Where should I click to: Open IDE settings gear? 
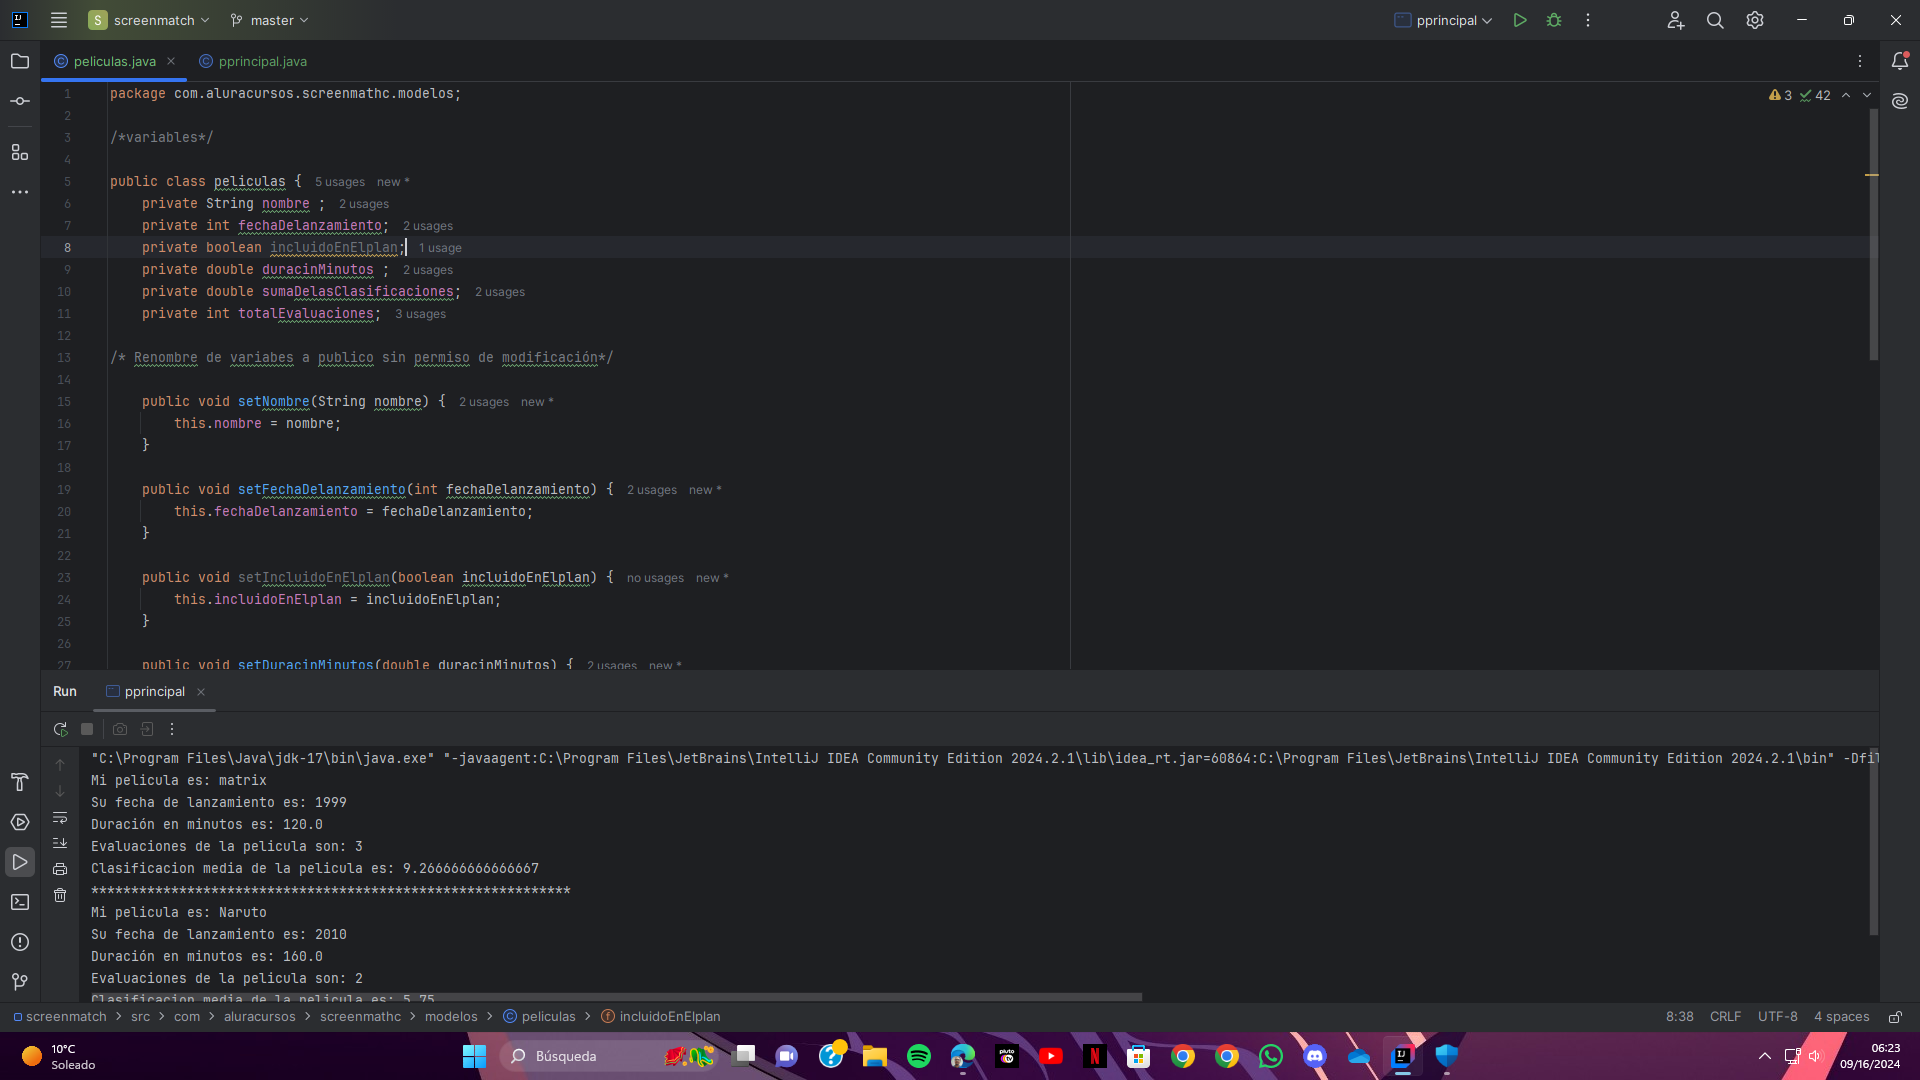coord(1755,20)
